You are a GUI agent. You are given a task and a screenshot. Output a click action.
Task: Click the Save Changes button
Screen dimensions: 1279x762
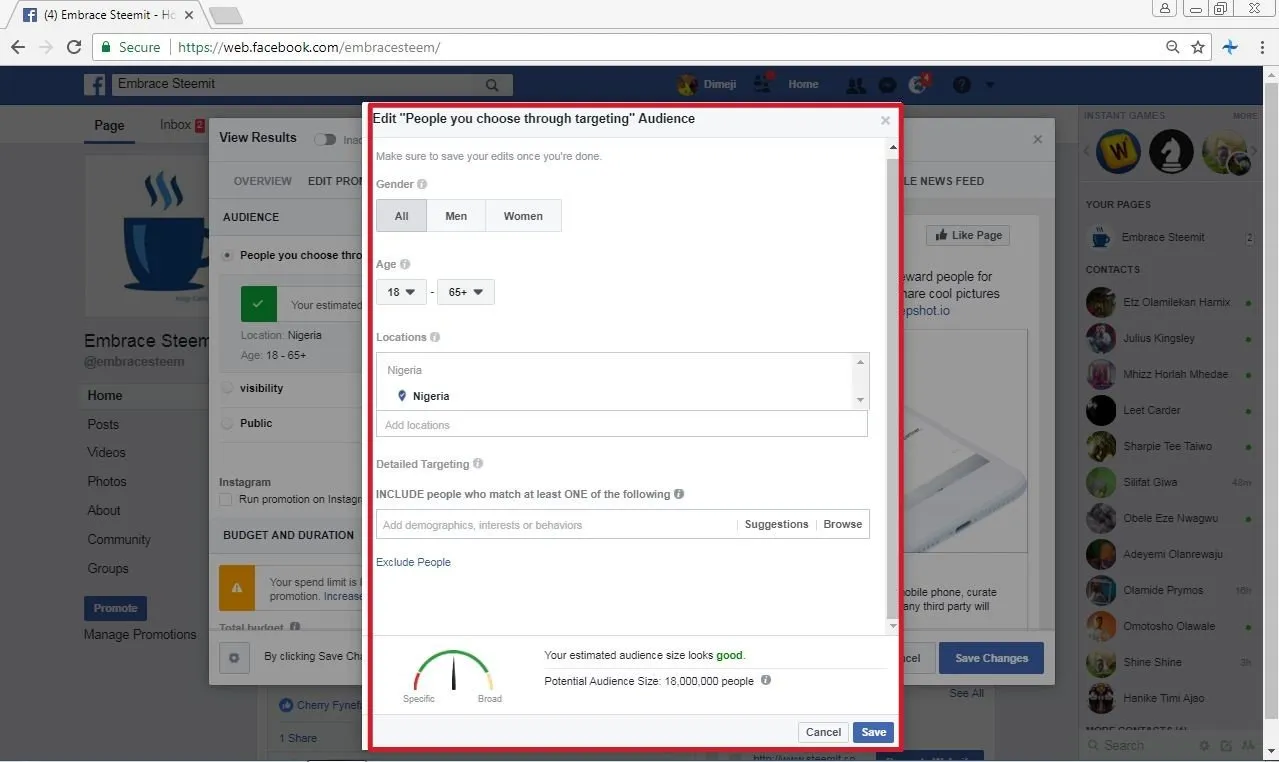991,658
